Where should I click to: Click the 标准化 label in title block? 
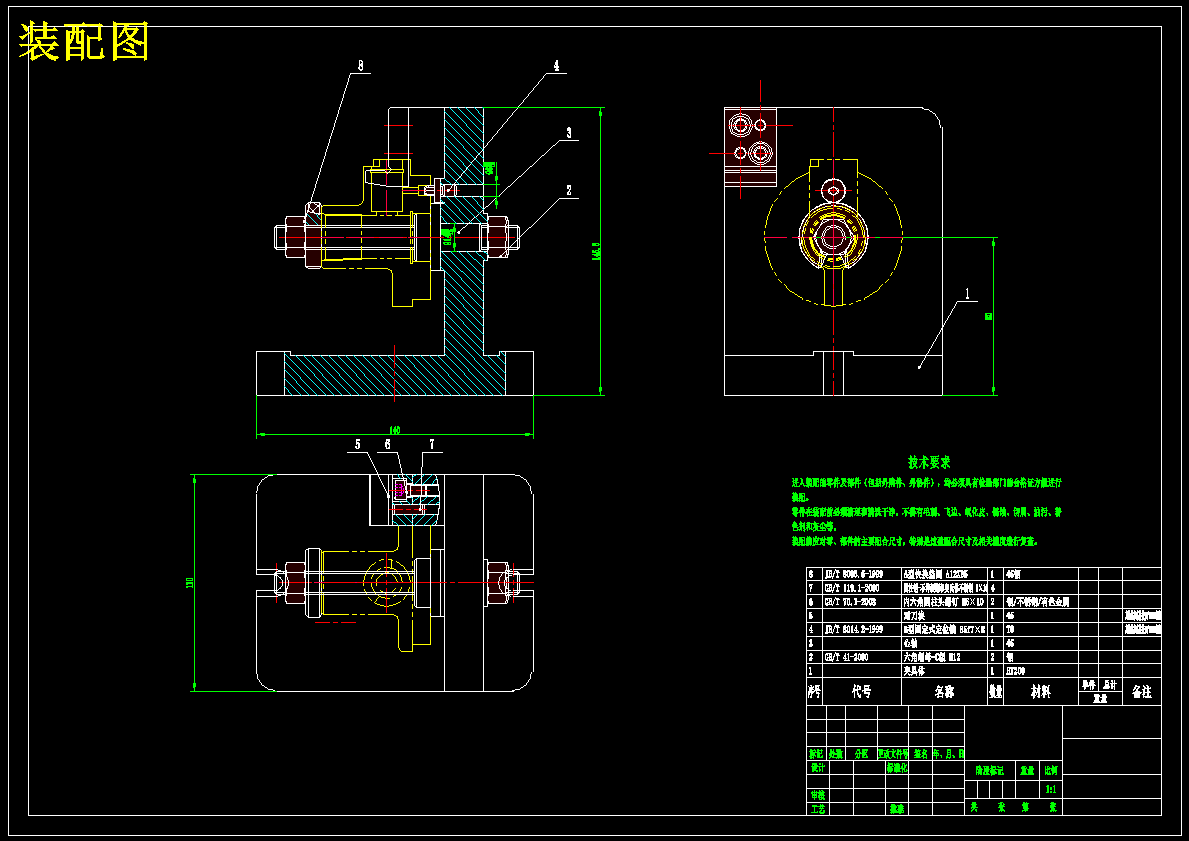pyautogui.click(x=896, y=767)
